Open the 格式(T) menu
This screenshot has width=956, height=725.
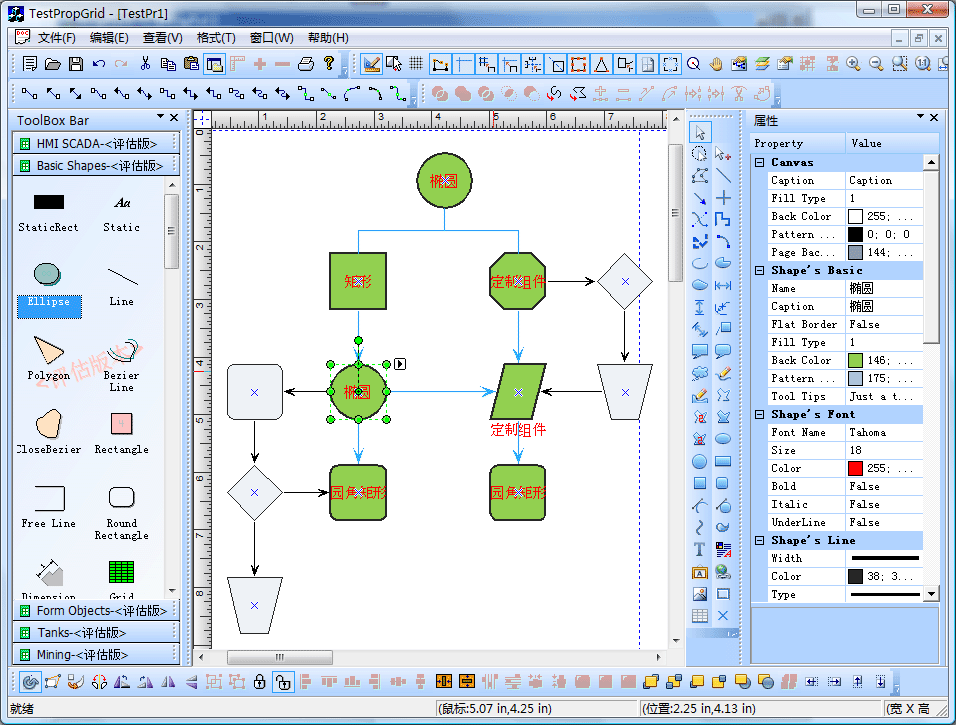tap(216, 38)
